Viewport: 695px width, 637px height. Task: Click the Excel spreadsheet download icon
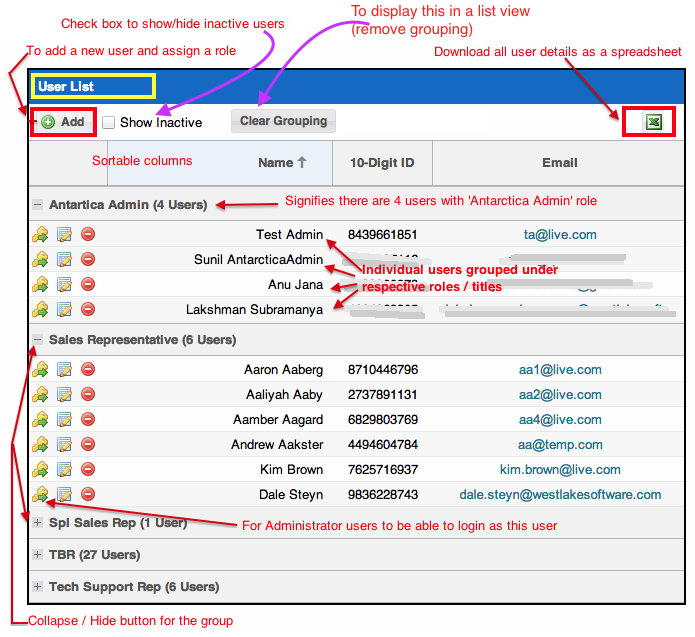click(653, 122)
